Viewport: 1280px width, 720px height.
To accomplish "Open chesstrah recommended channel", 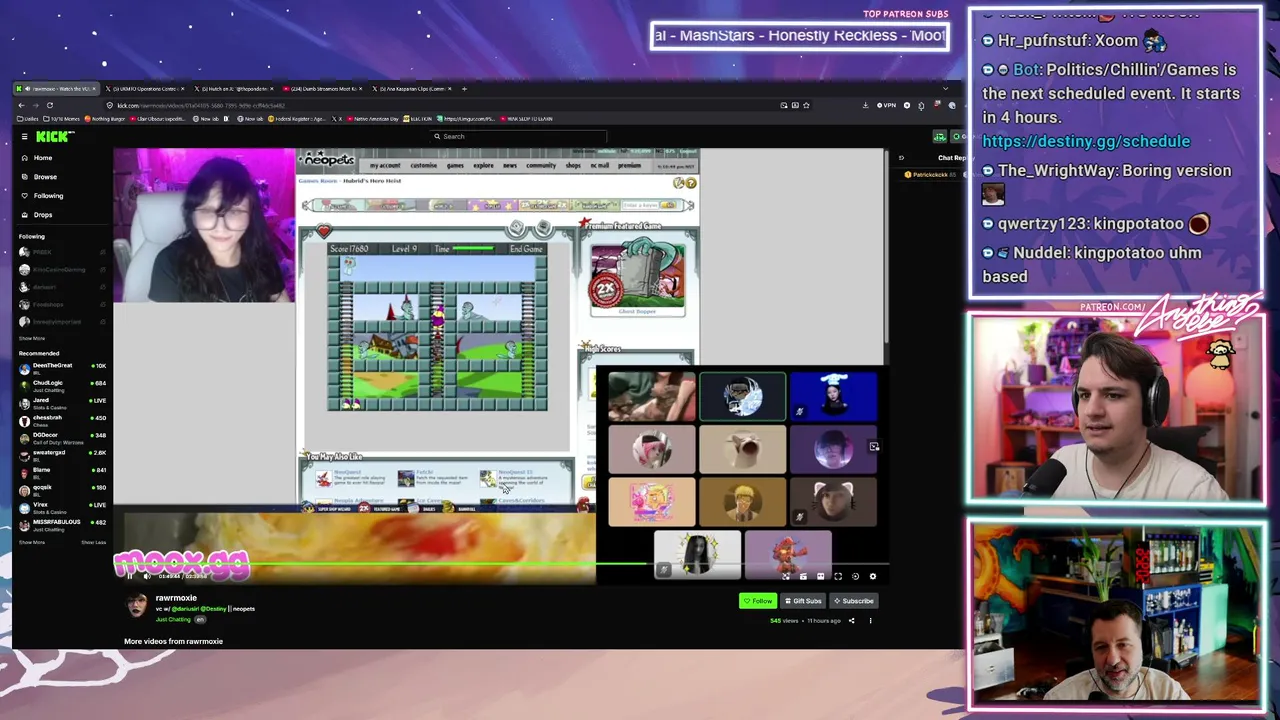I will click(x=62, y=419).
